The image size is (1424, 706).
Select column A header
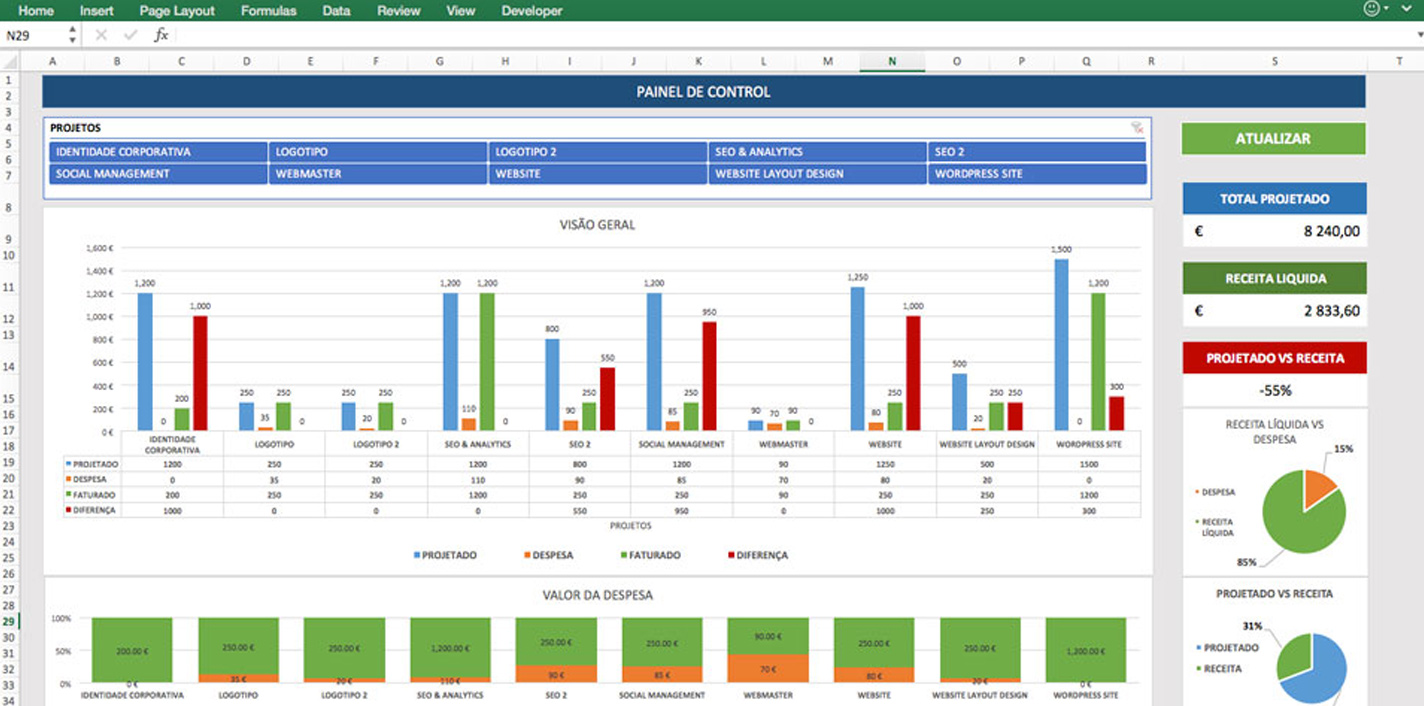(52, 62)
